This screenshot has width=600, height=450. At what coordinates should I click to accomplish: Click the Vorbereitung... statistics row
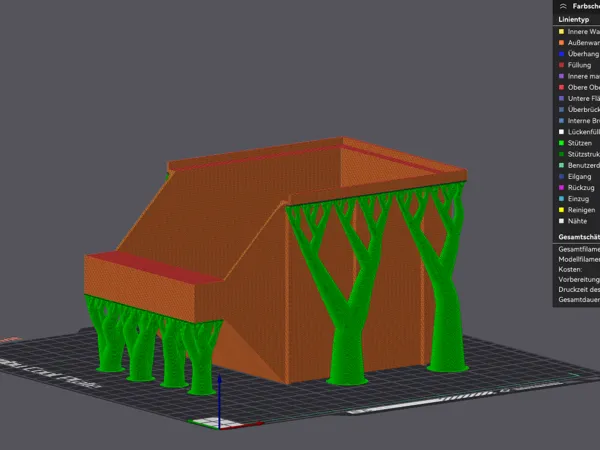click(579, 279)
